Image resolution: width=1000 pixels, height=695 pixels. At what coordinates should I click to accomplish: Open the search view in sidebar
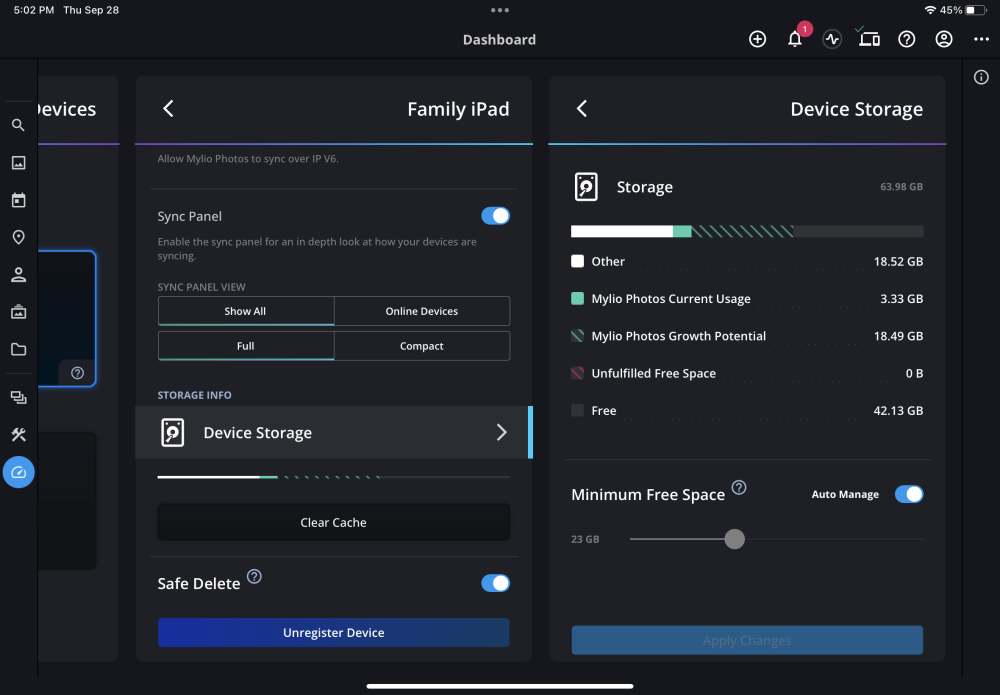point(18,125)
